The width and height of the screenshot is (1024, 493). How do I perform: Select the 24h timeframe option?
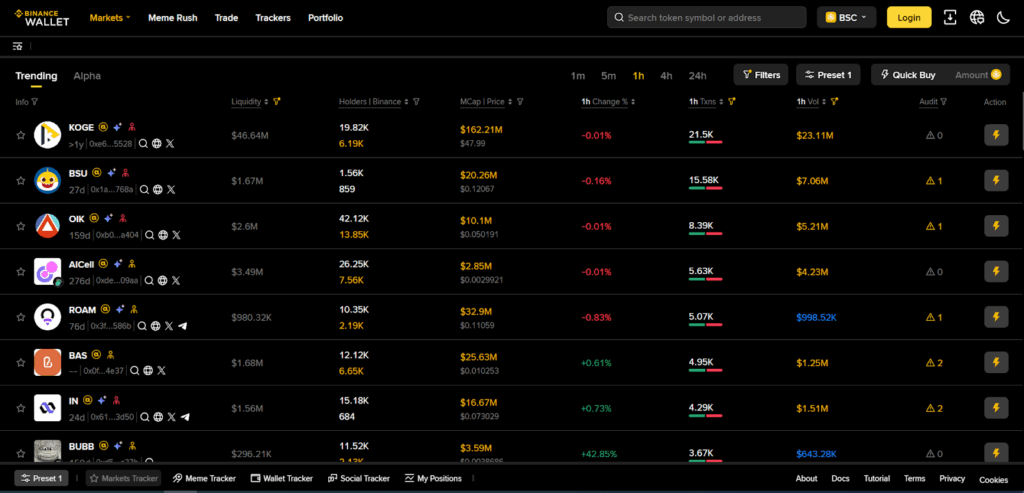tap(697, 76)
